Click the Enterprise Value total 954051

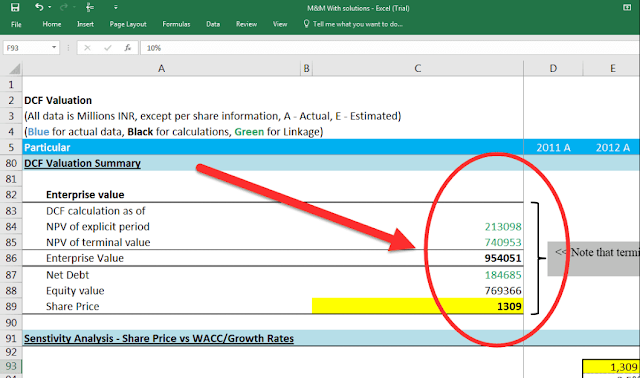[503, 258]
